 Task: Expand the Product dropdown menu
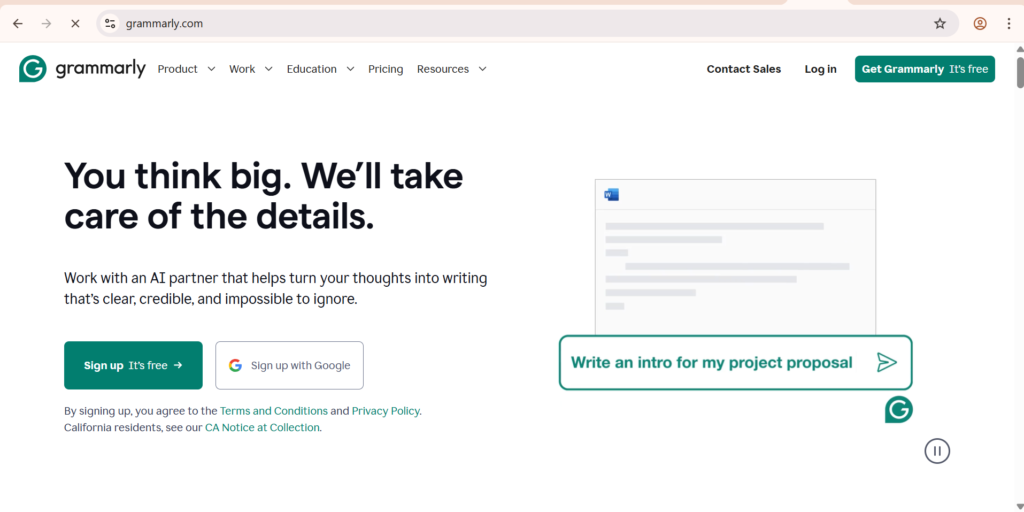point(186,69)
